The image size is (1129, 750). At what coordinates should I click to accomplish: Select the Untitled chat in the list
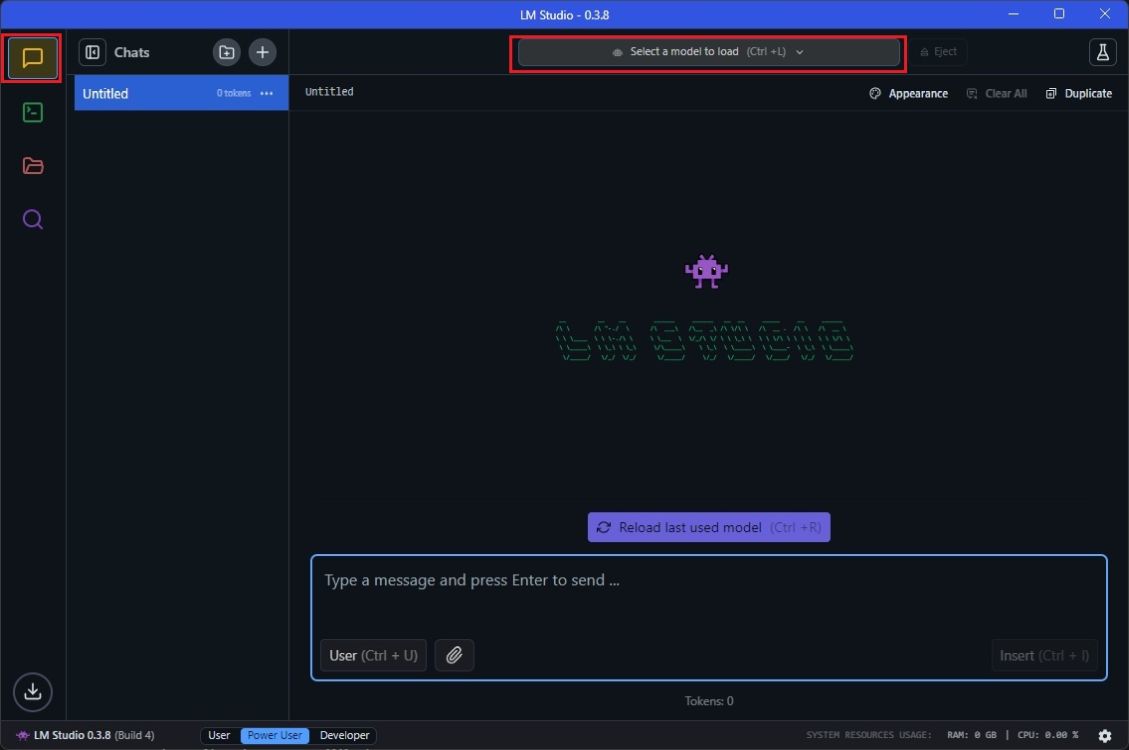pyautogui.click(x=140, y=93)
